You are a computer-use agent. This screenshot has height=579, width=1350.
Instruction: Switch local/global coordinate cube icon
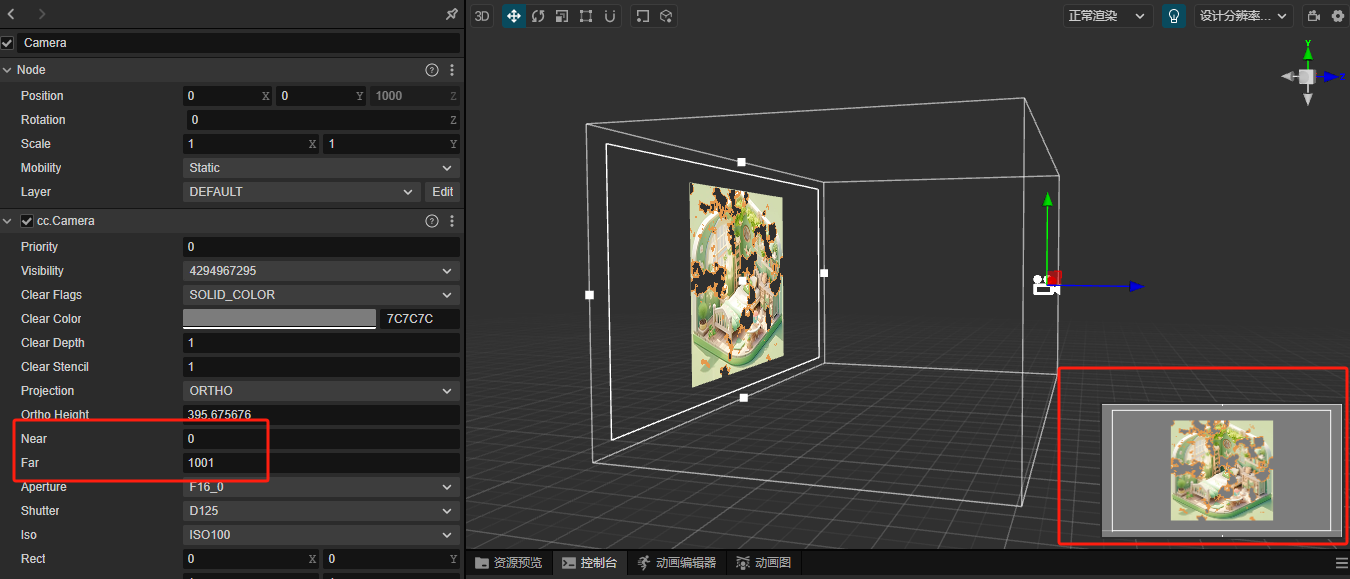click(x=667, y=16)
